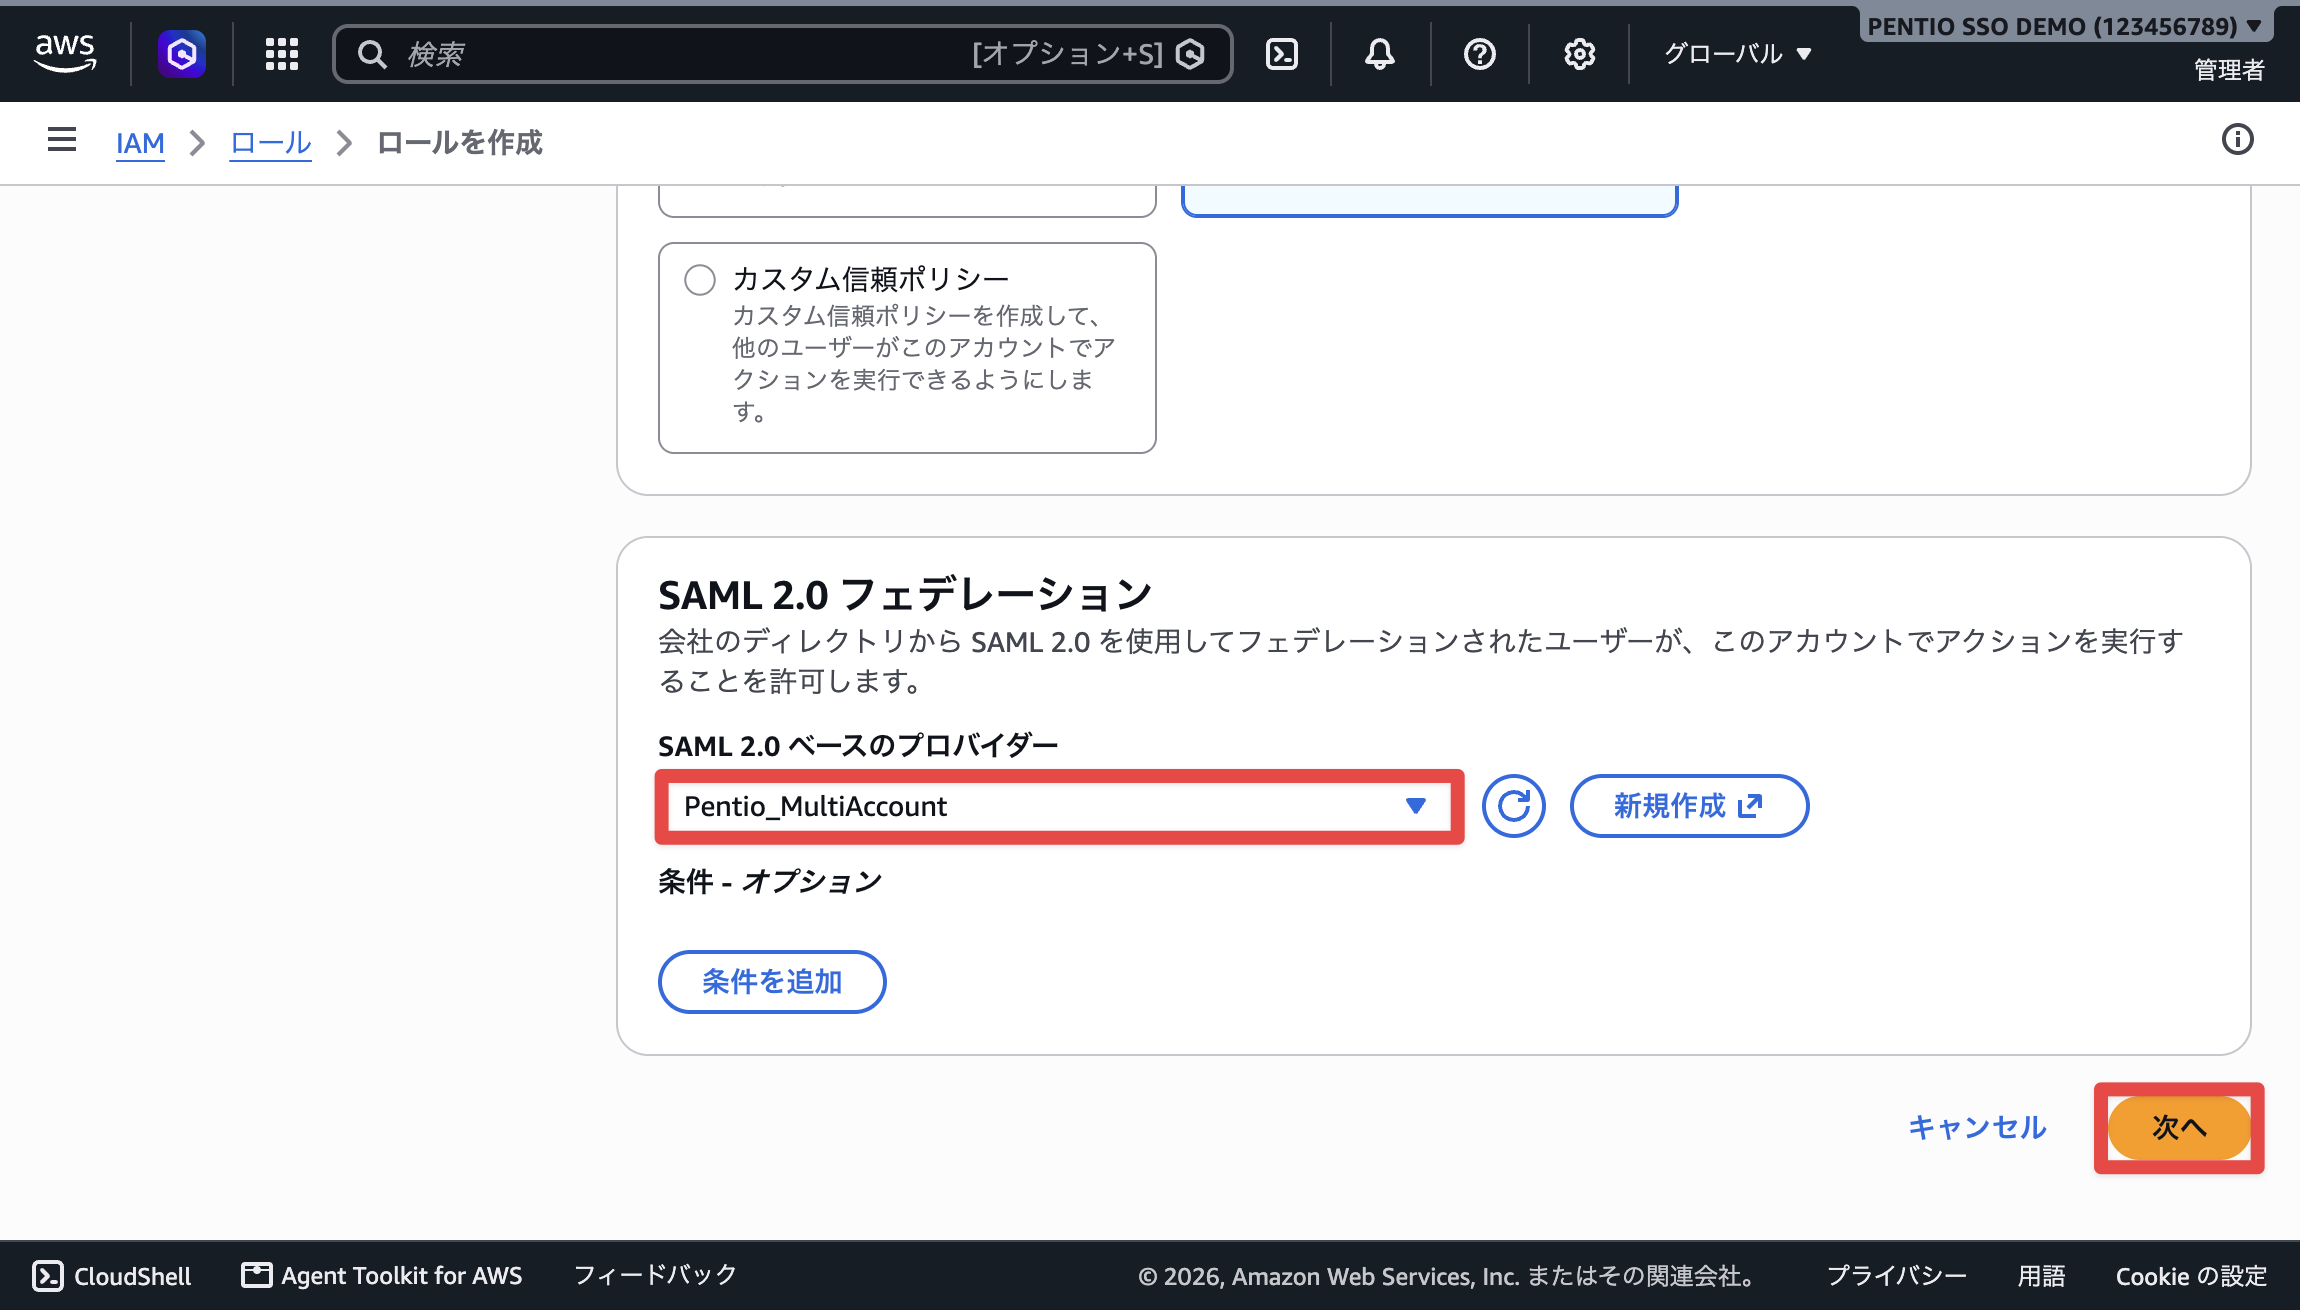This screenshot has width=2300, height=1310.
Task: Open the help question mark menu
Action: [1480, 54]
